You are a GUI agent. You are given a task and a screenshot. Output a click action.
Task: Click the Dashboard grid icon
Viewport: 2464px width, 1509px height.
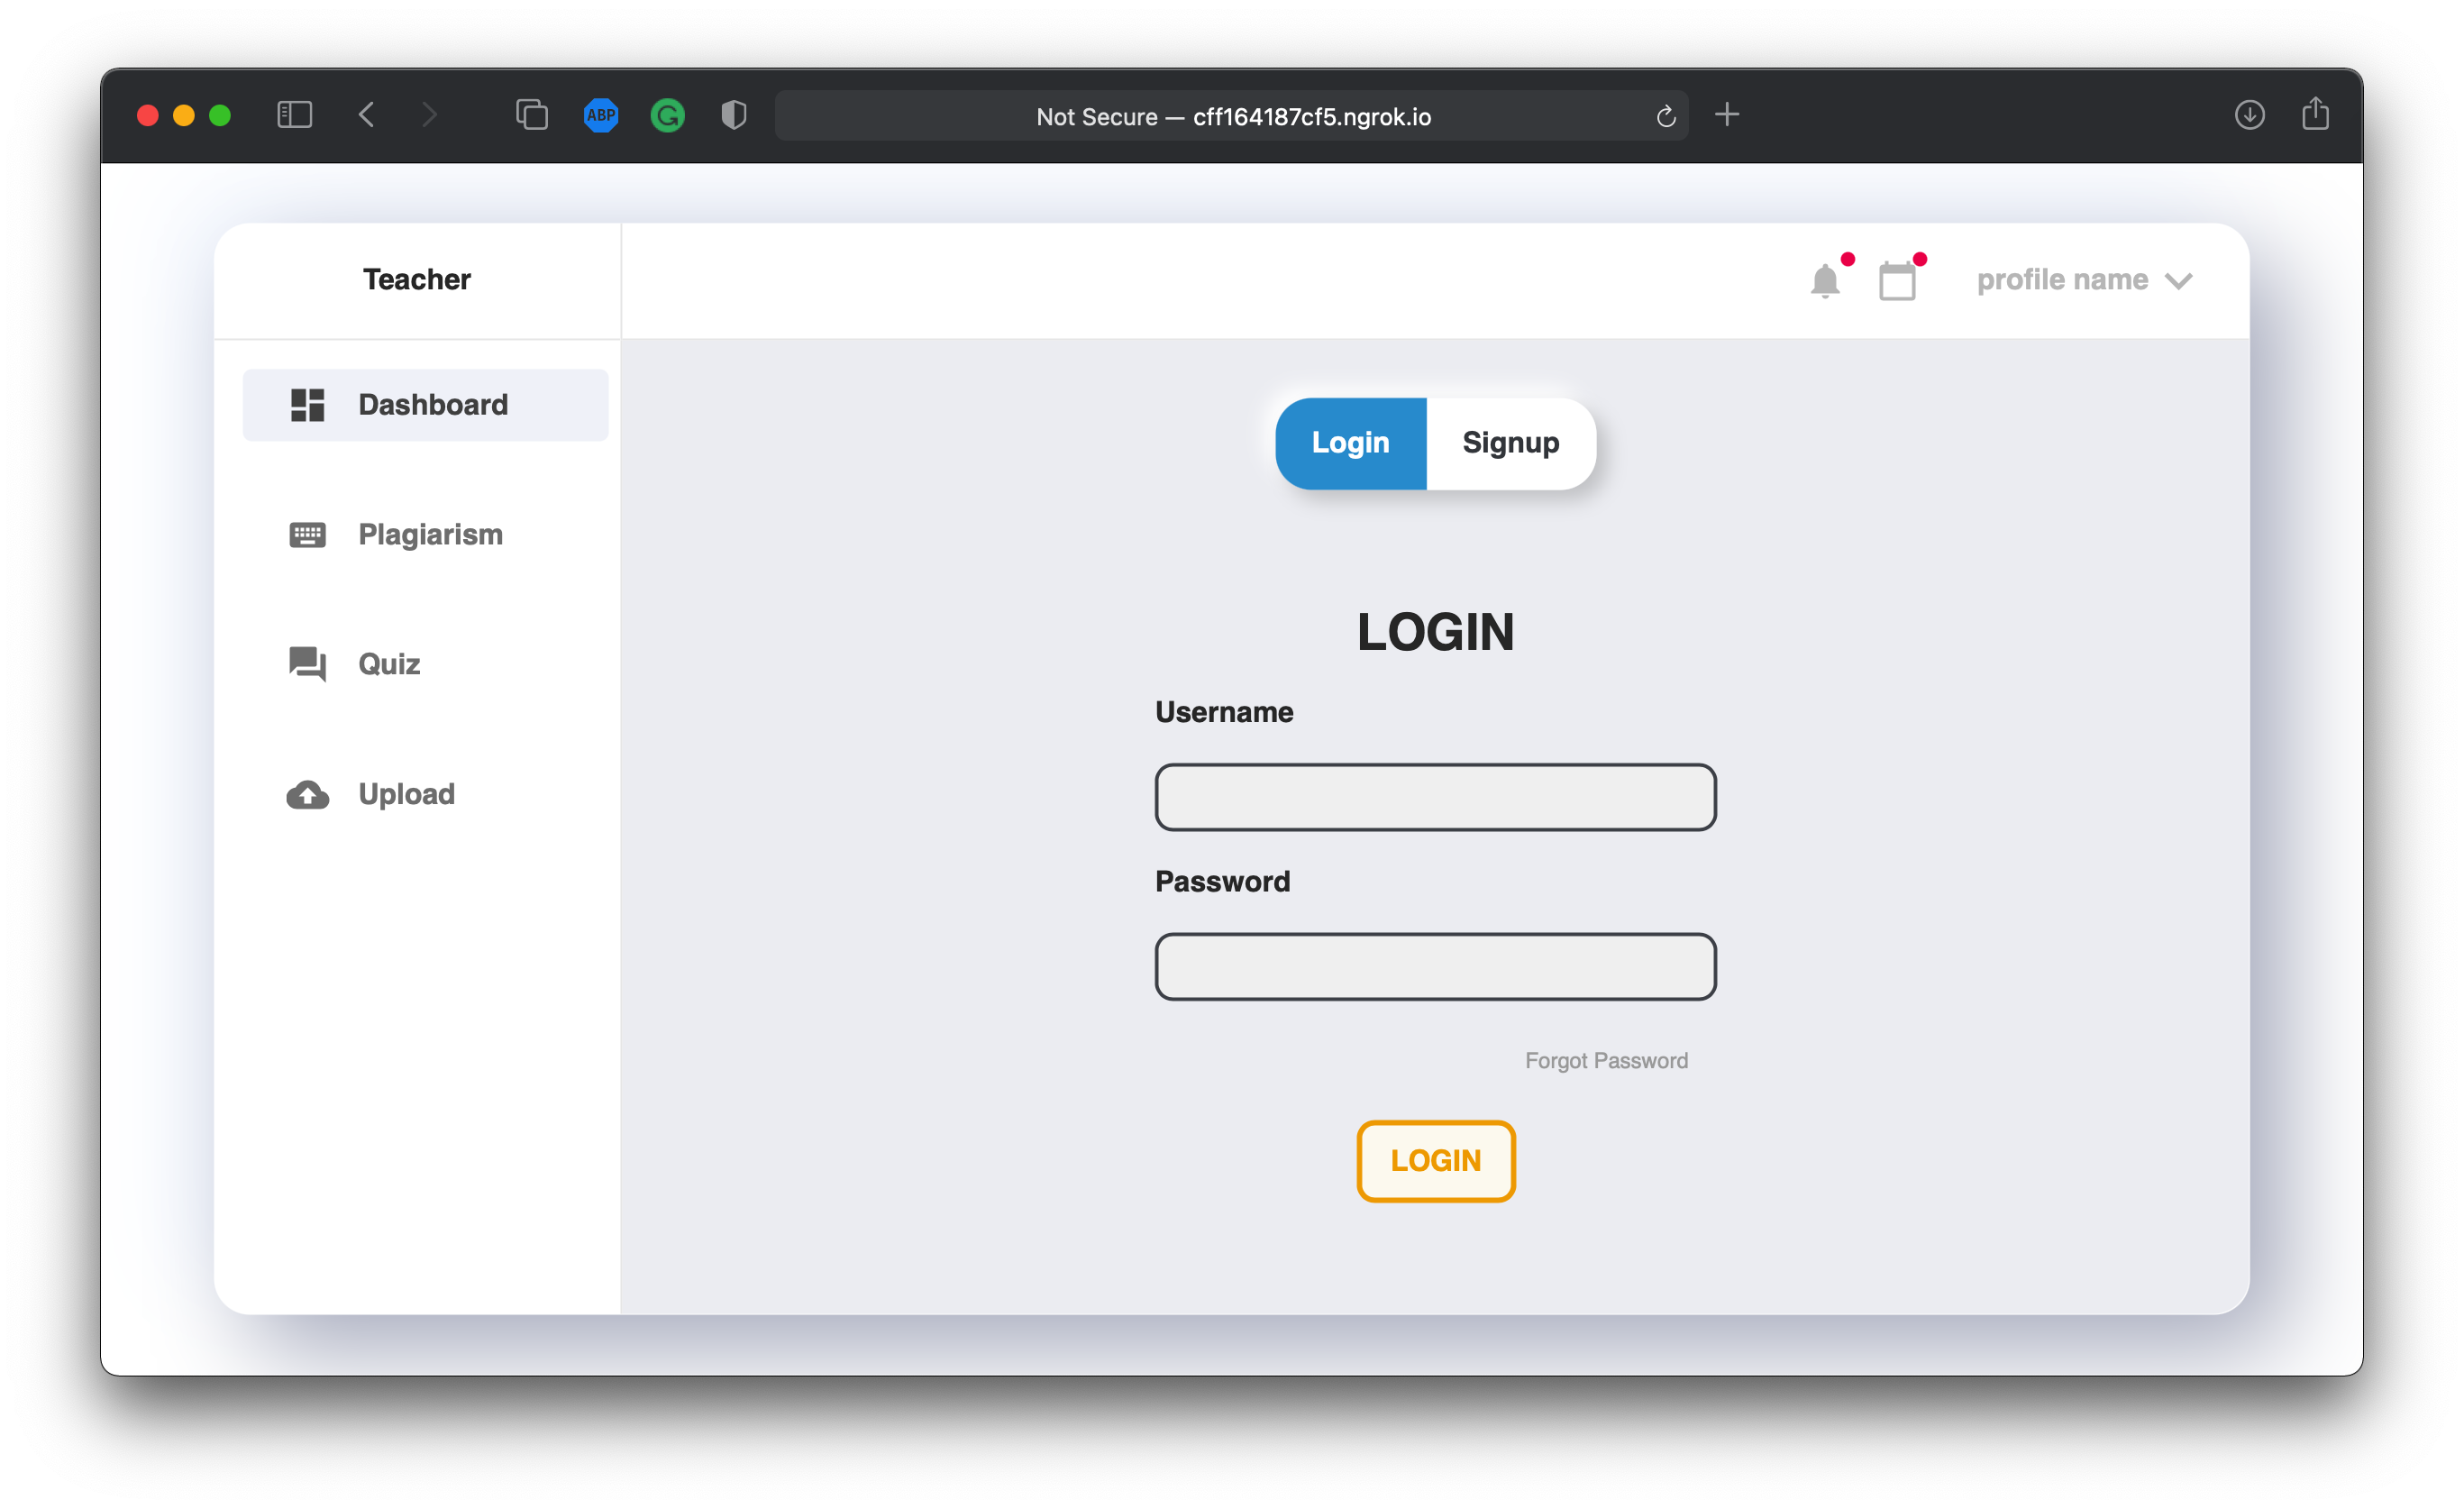(307, 405)
